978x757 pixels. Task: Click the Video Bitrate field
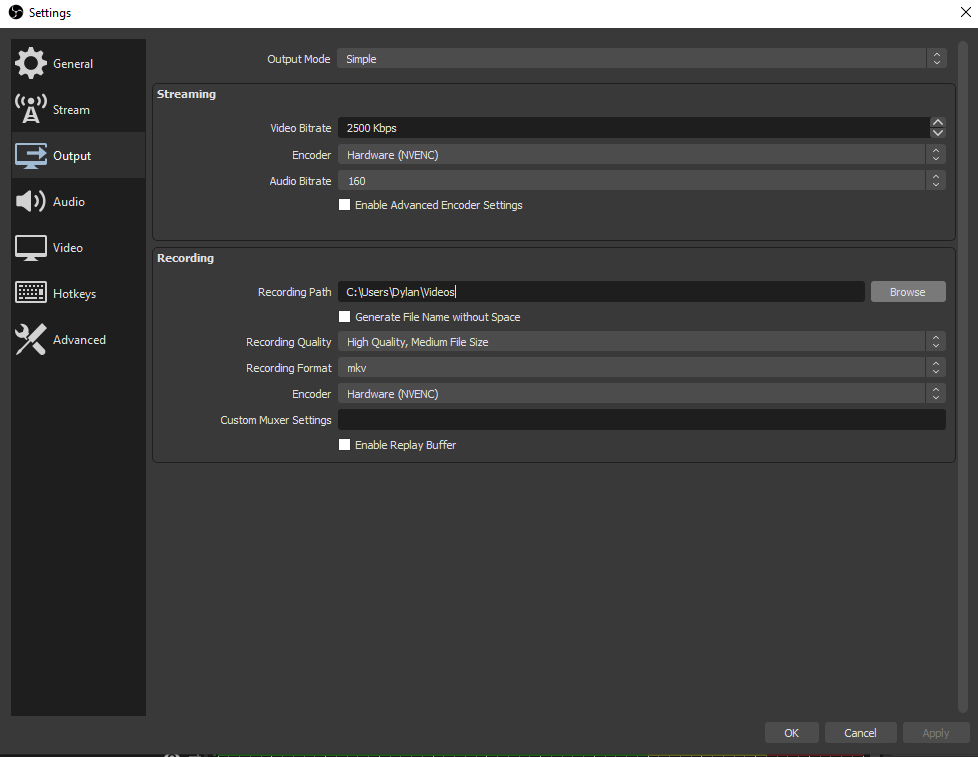pyautogui.click(x=634, y=128)
